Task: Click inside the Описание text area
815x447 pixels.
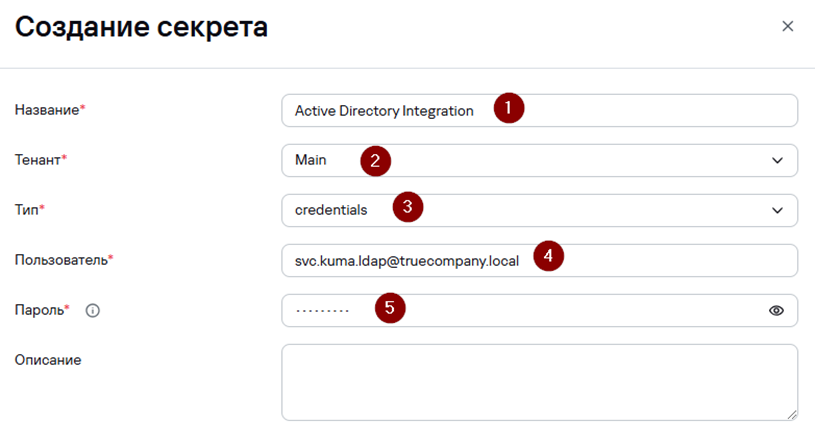Action: tap(540, 383)
